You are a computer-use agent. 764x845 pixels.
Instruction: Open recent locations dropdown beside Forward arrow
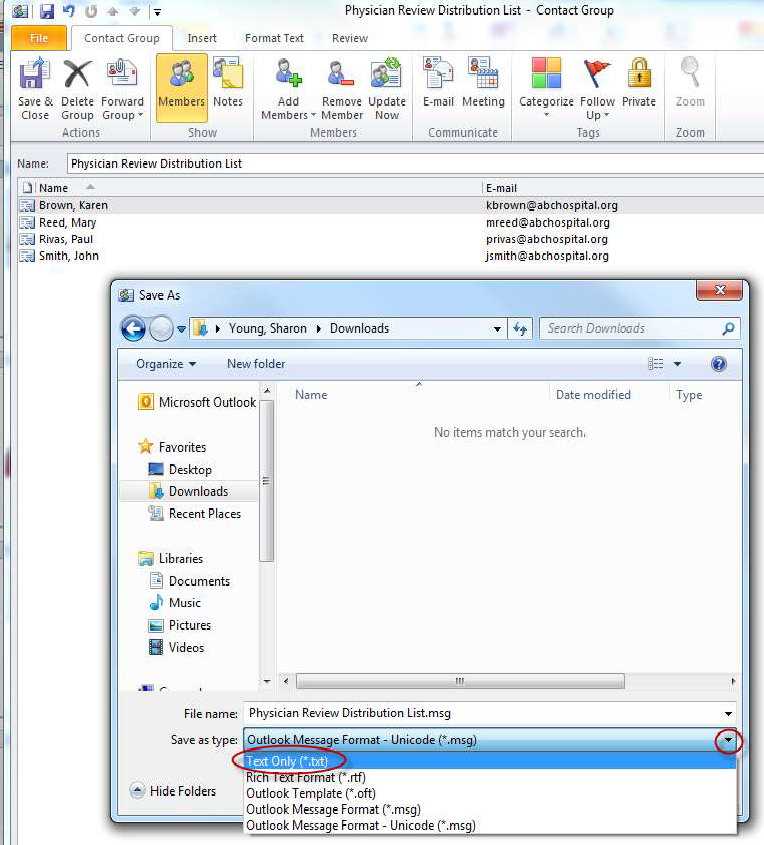coord(182,329)
